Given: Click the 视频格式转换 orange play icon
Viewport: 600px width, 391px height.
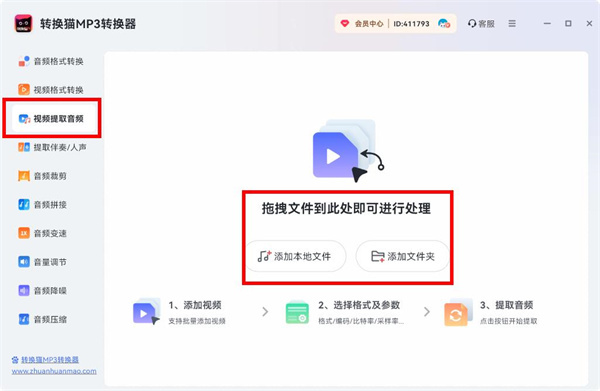Looking at the screenshot, I should pyautogui.click(x=24, y=90).
